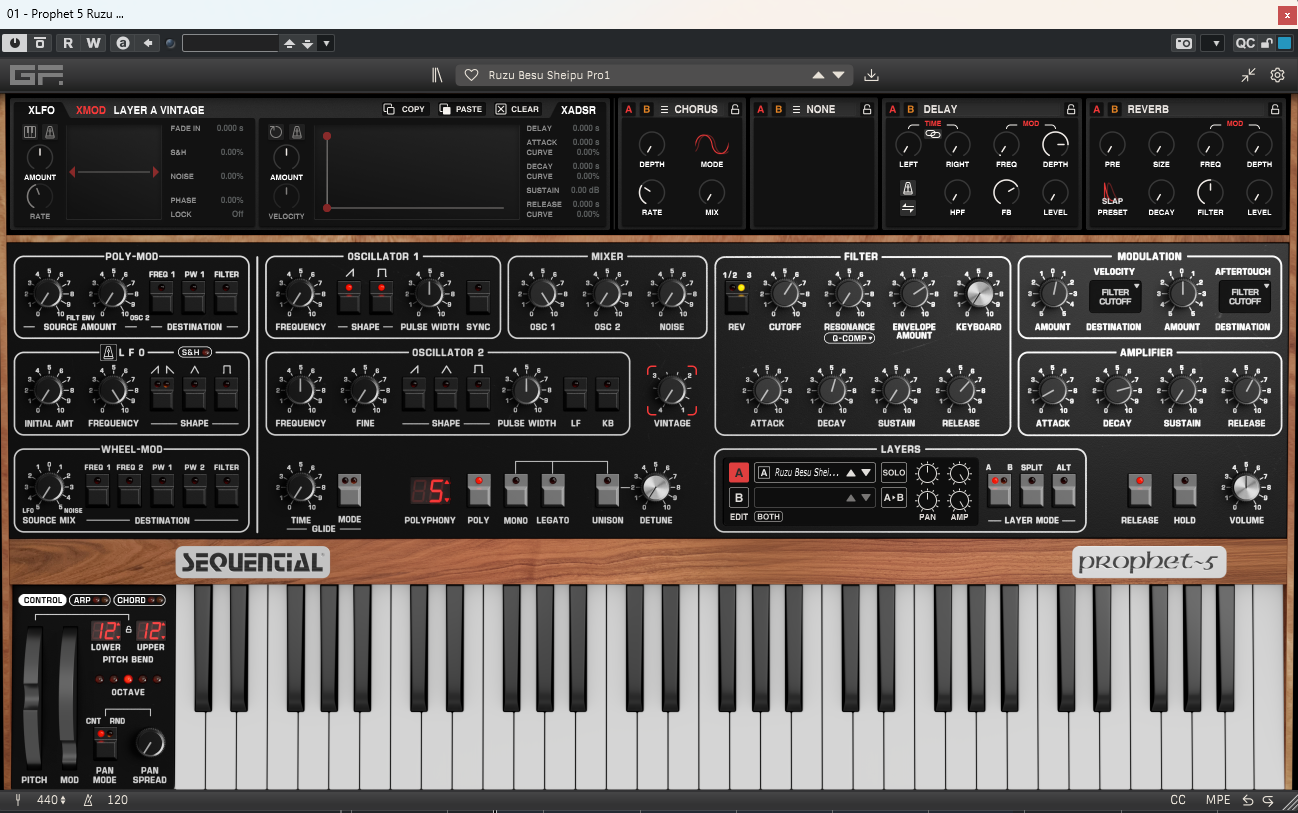The image size is (1298, 813).
Task: Open Layer A preset name dropdown
Action: pos(815,472)
